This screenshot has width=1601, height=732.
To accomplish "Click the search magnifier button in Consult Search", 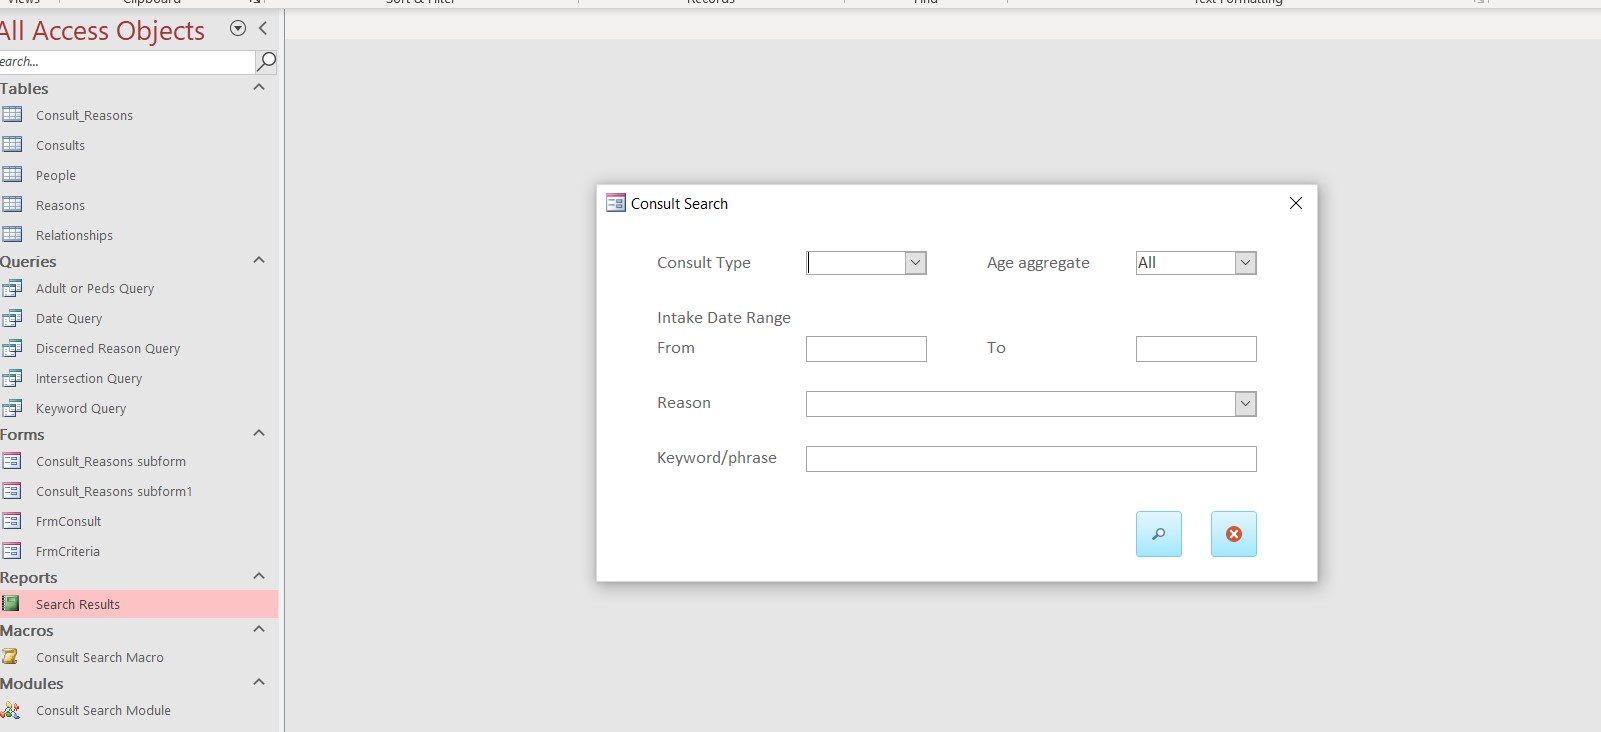I will 1158,534.
